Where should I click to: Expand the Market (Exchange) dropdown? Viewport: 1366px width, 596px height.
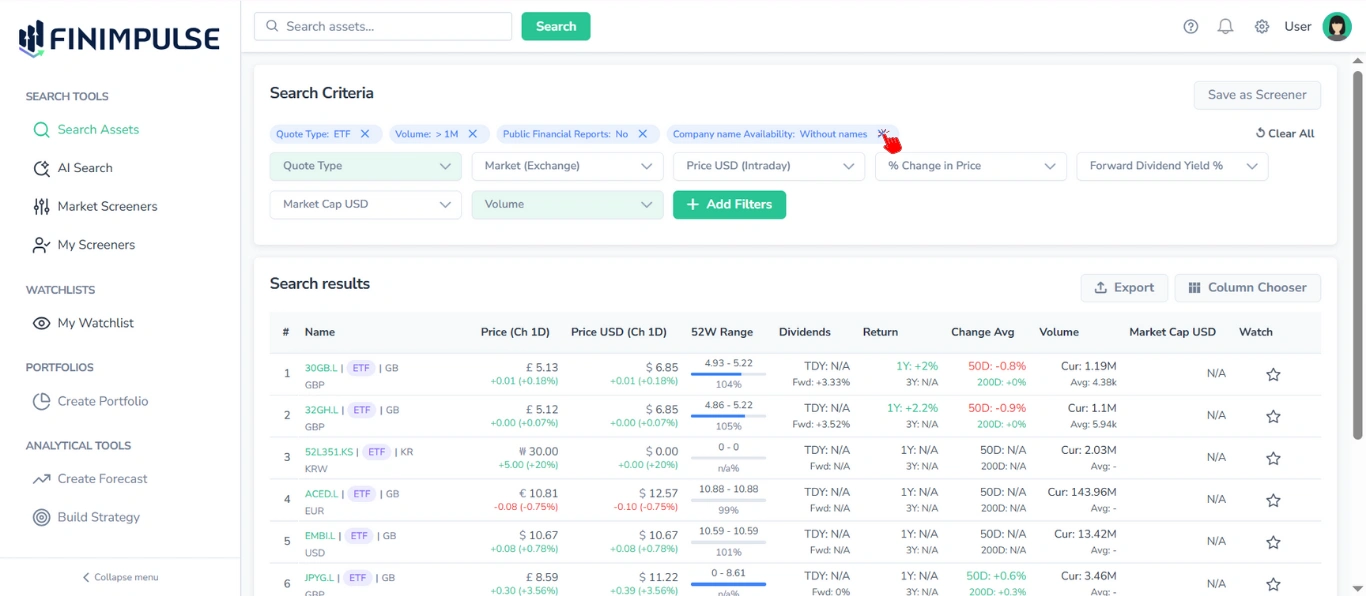tap(567, 166)
